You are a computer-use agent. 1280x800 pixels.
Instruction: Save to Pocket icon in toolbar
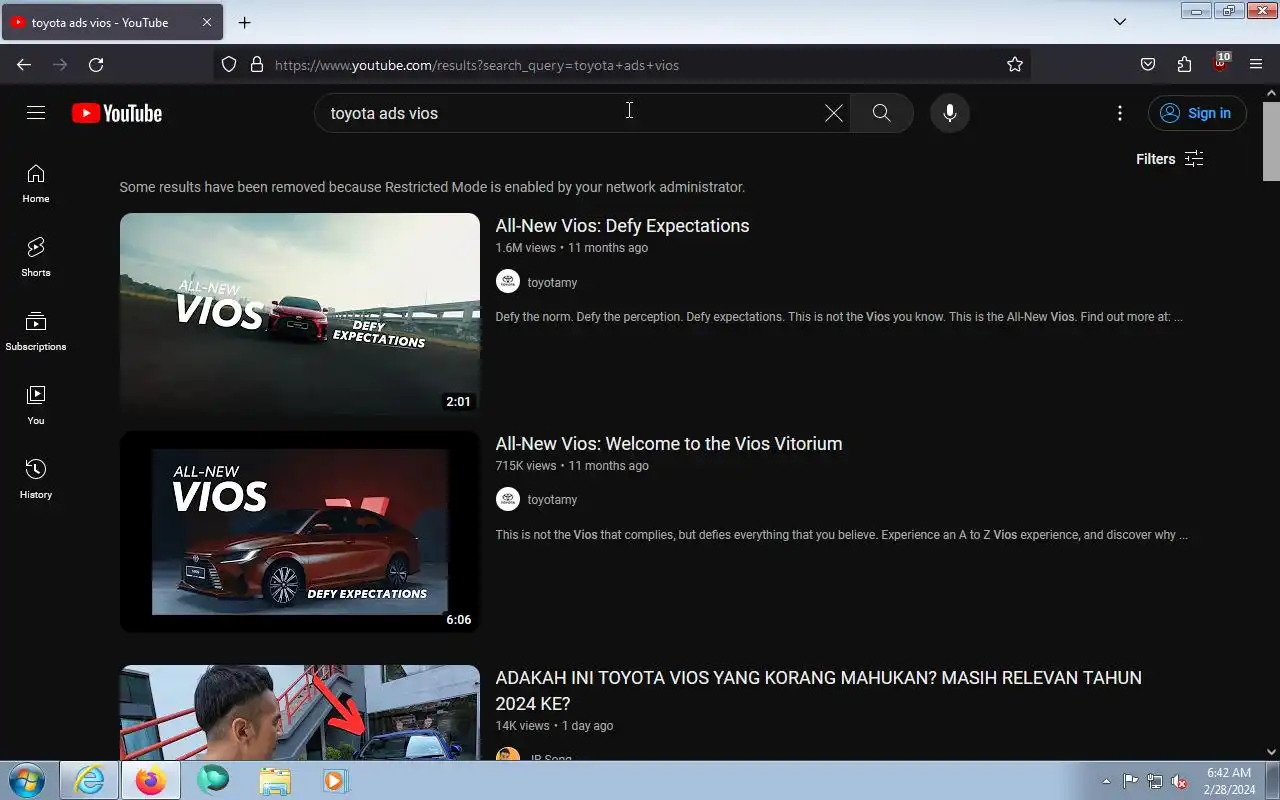(1148, 65)
